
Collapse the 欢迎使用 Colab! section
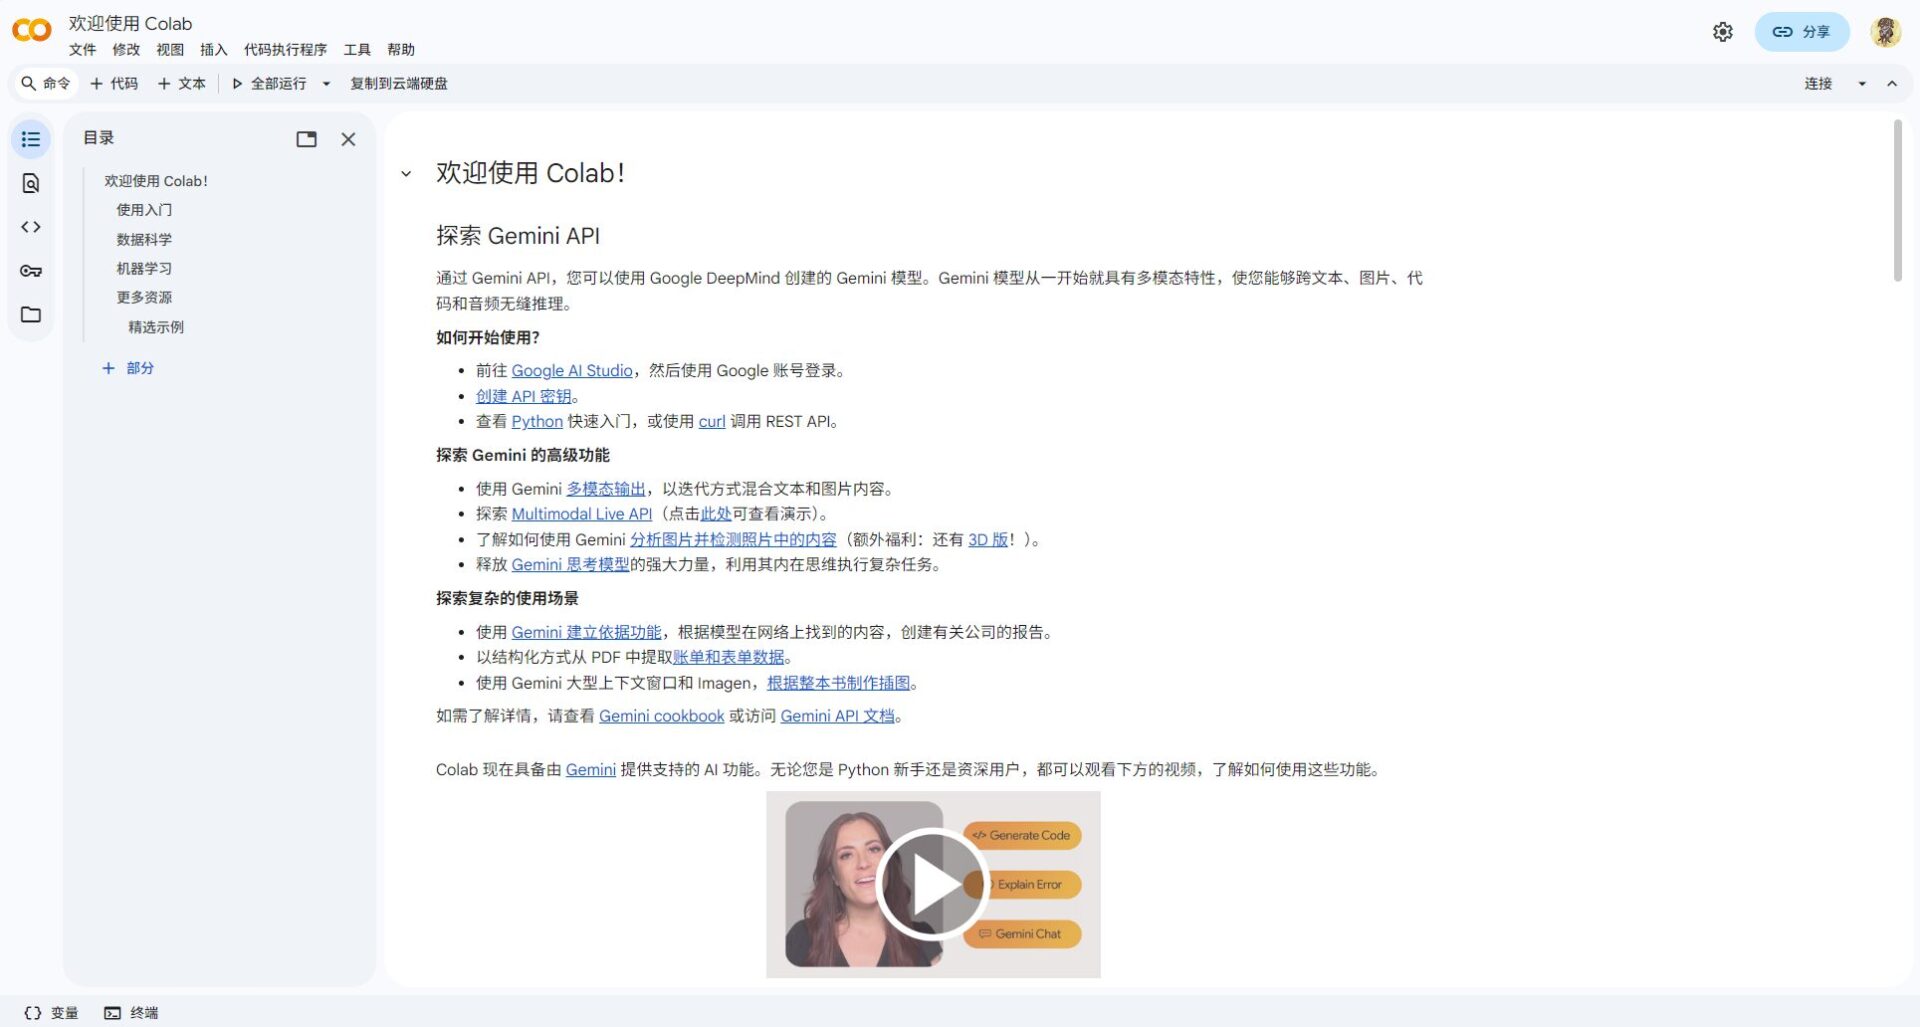click(406, 174)
